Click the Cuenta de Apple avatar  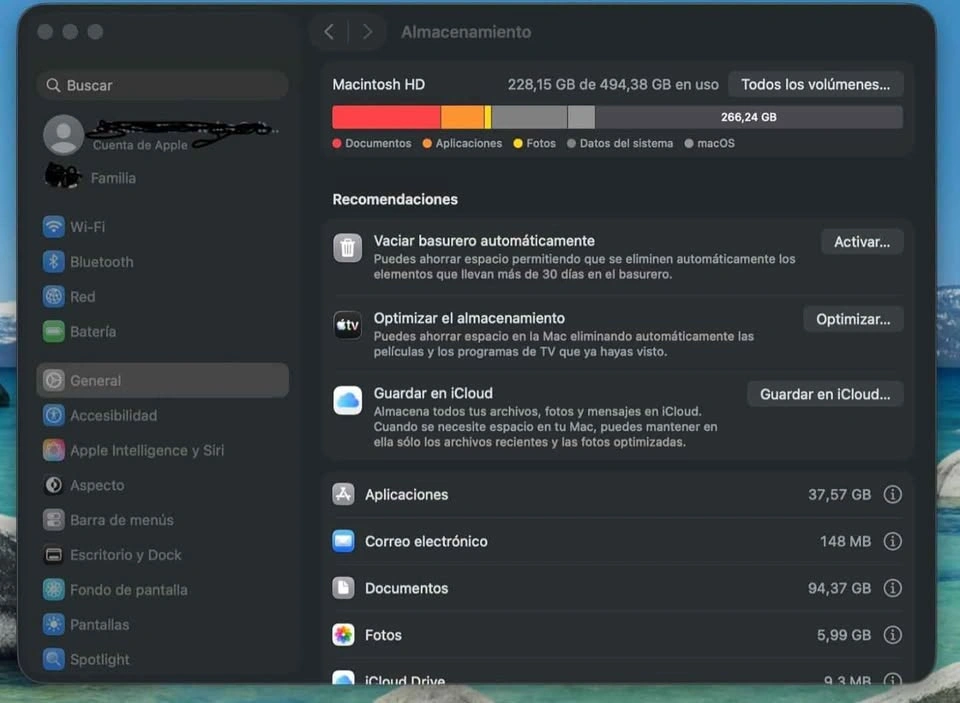click(x=63, y=134)
